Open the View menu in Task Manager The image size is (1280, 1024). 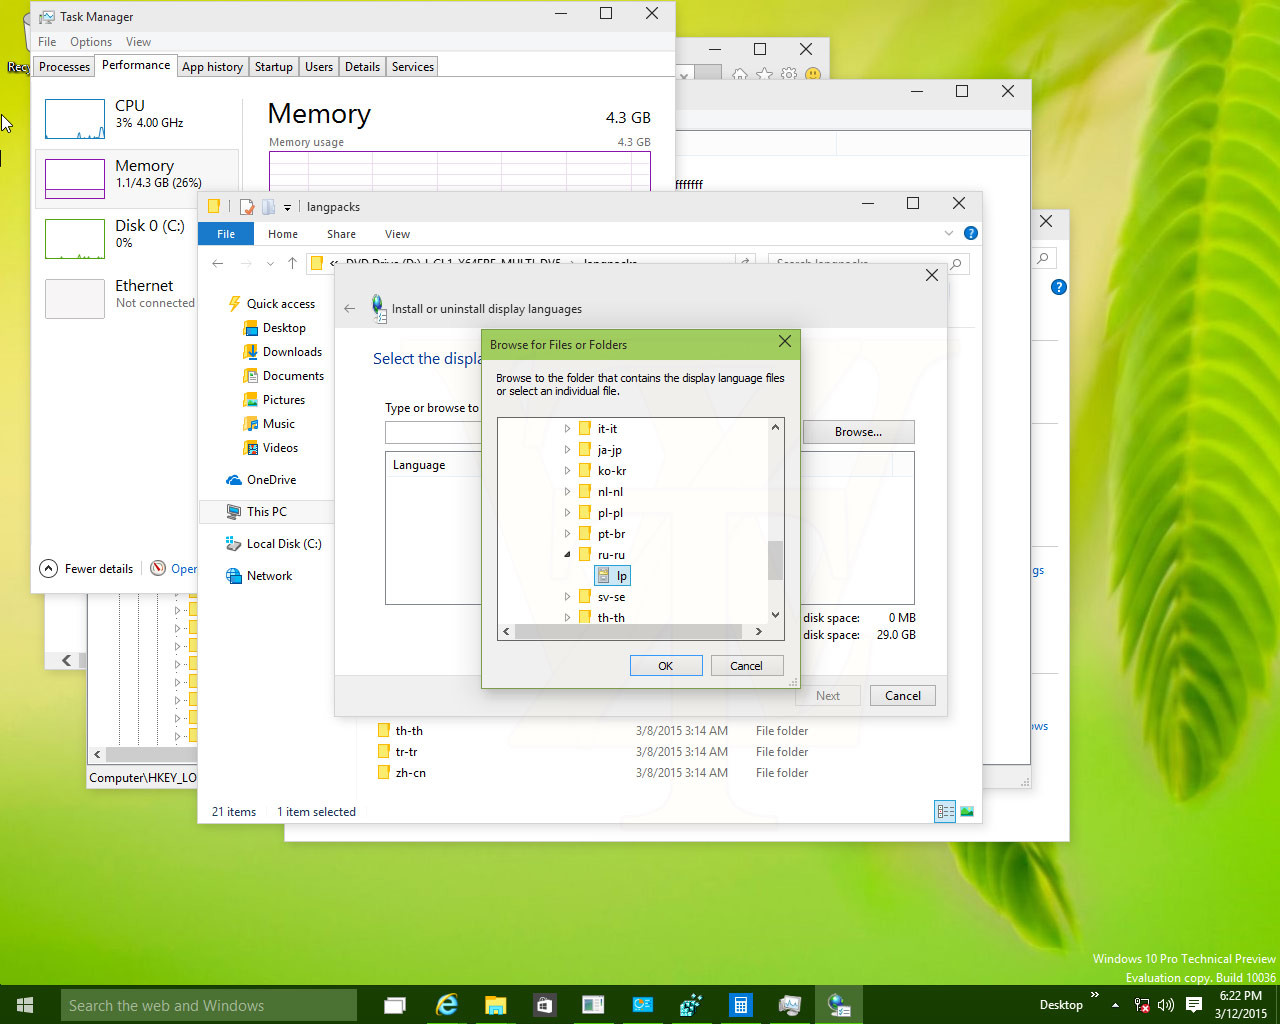click(138, 42)
